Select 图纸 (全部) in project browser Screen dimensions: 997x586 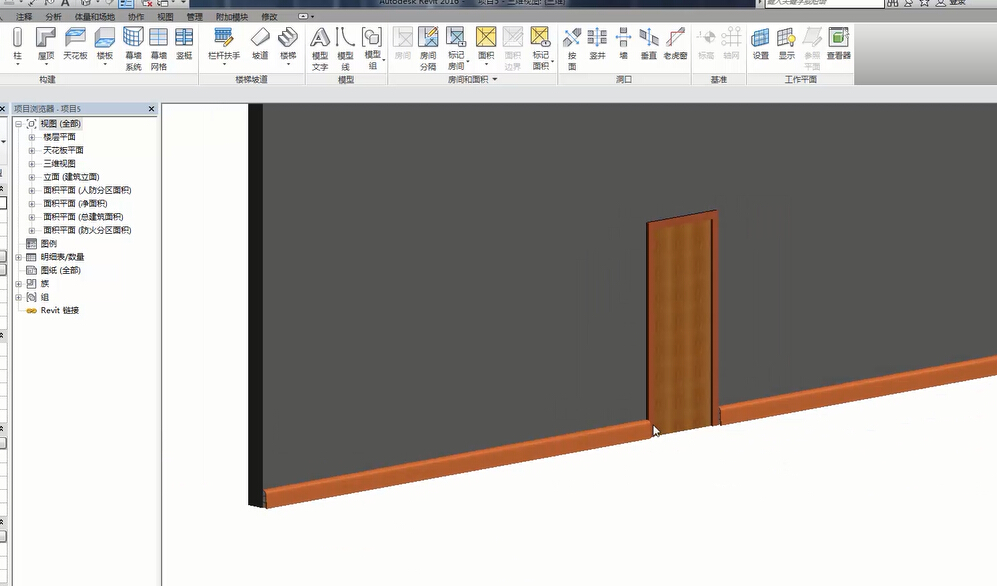[61, 271]
